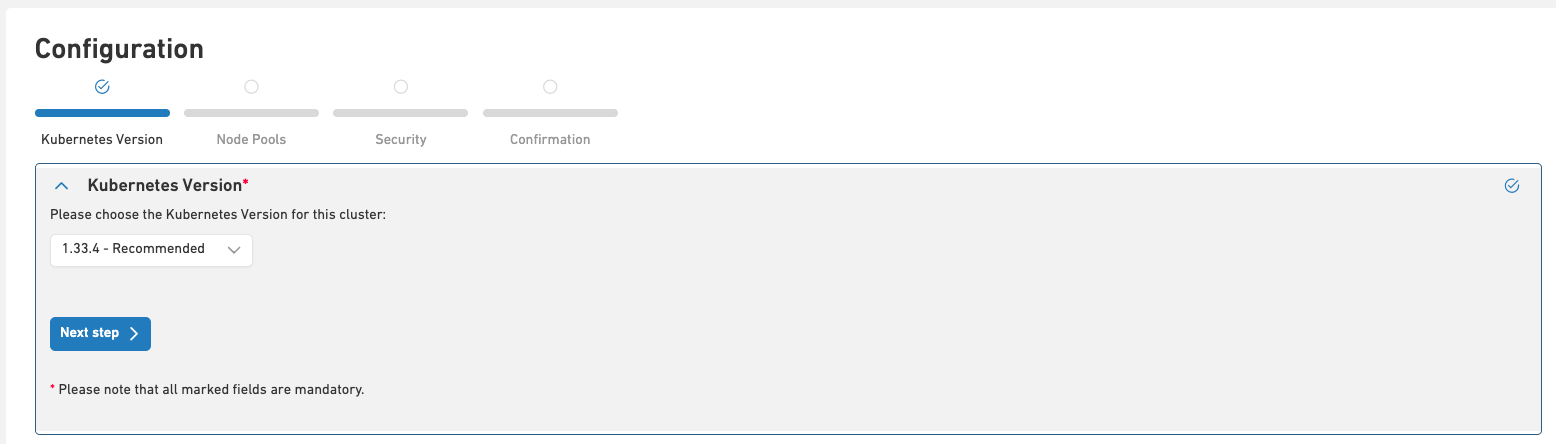This screenshot has height=444, width=1556.
Task: Click the Kubernetes Version panel header title
Action: tap(166, 186)
